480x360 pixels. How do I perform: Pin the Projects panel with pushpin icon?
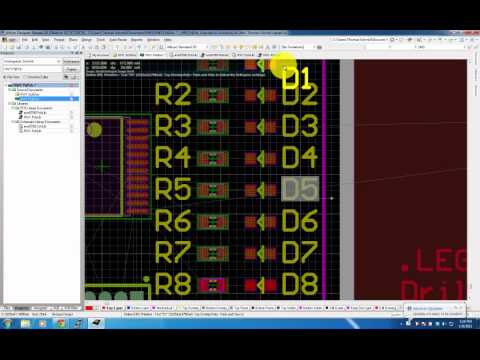click(77, 53)
